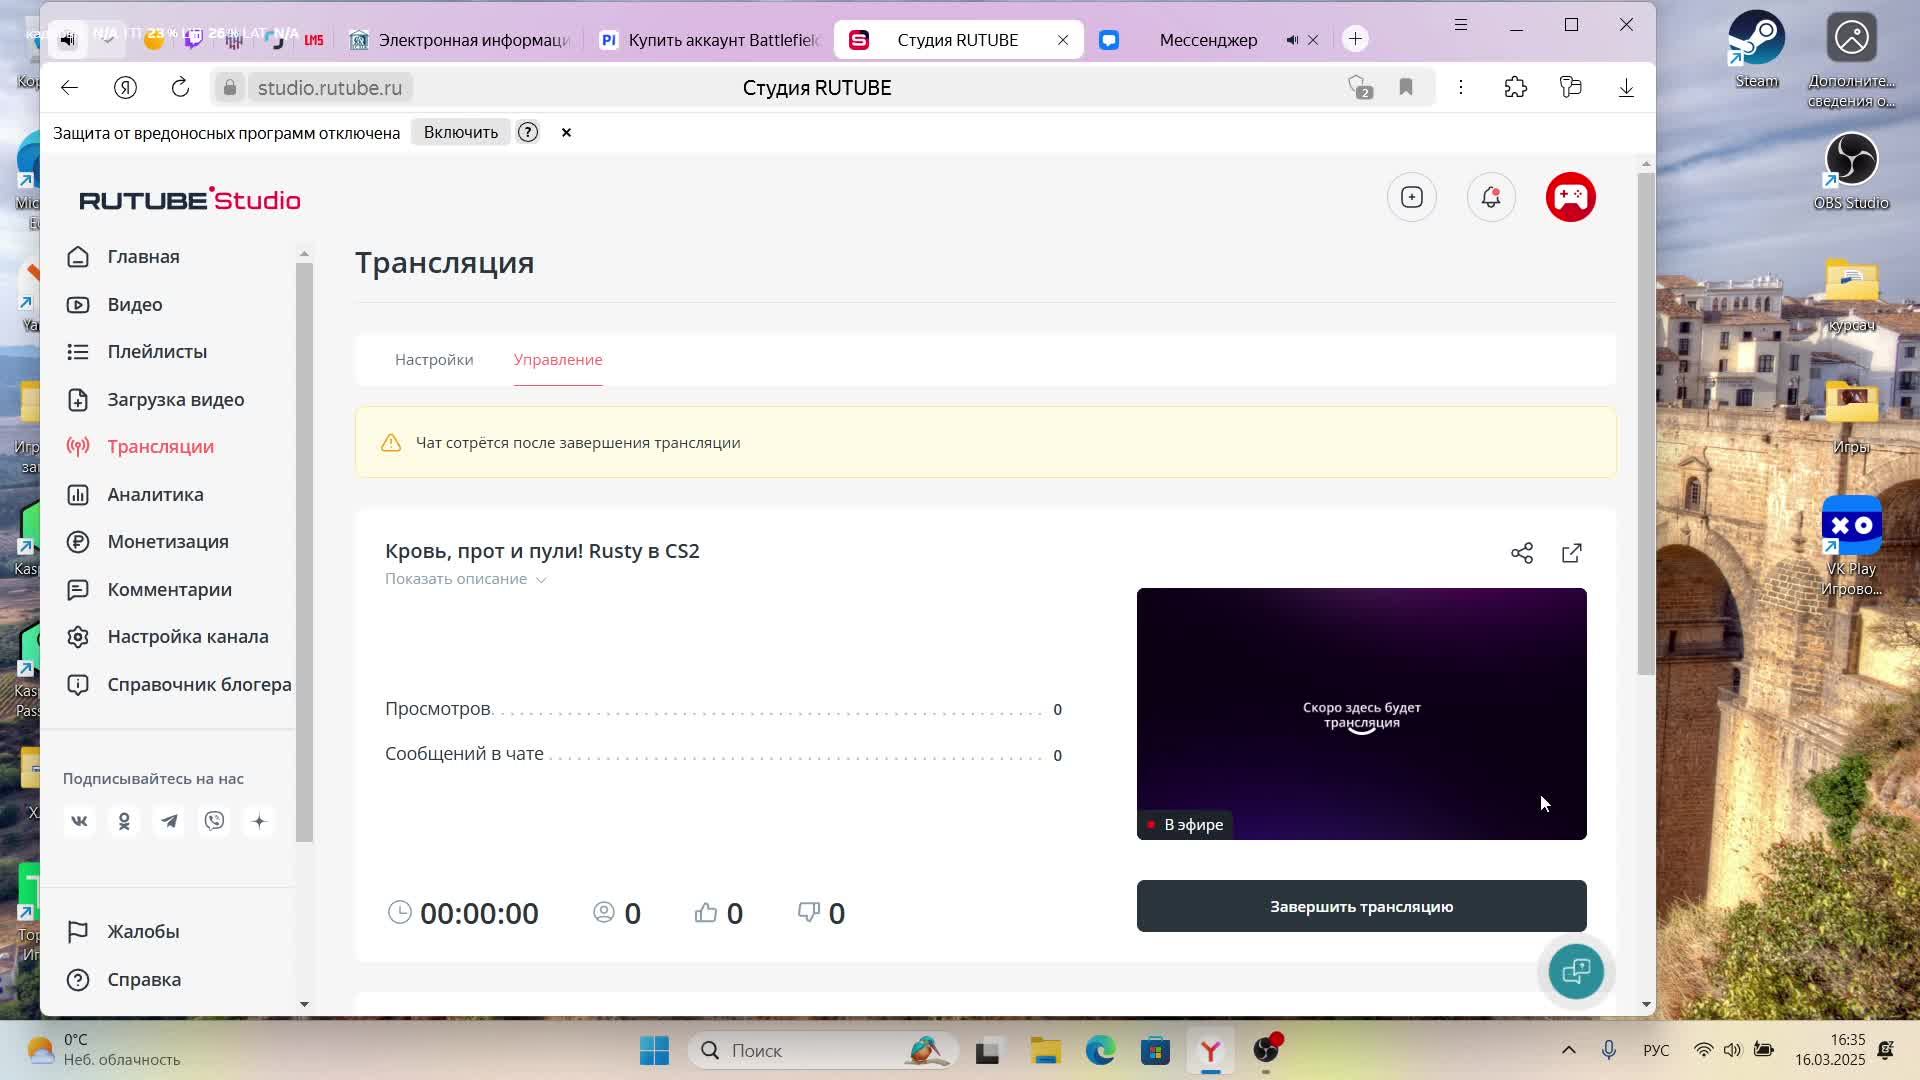The image size is (1920, 1080).
Task: Click the add video plus icon in the header
Action: 1412,197
